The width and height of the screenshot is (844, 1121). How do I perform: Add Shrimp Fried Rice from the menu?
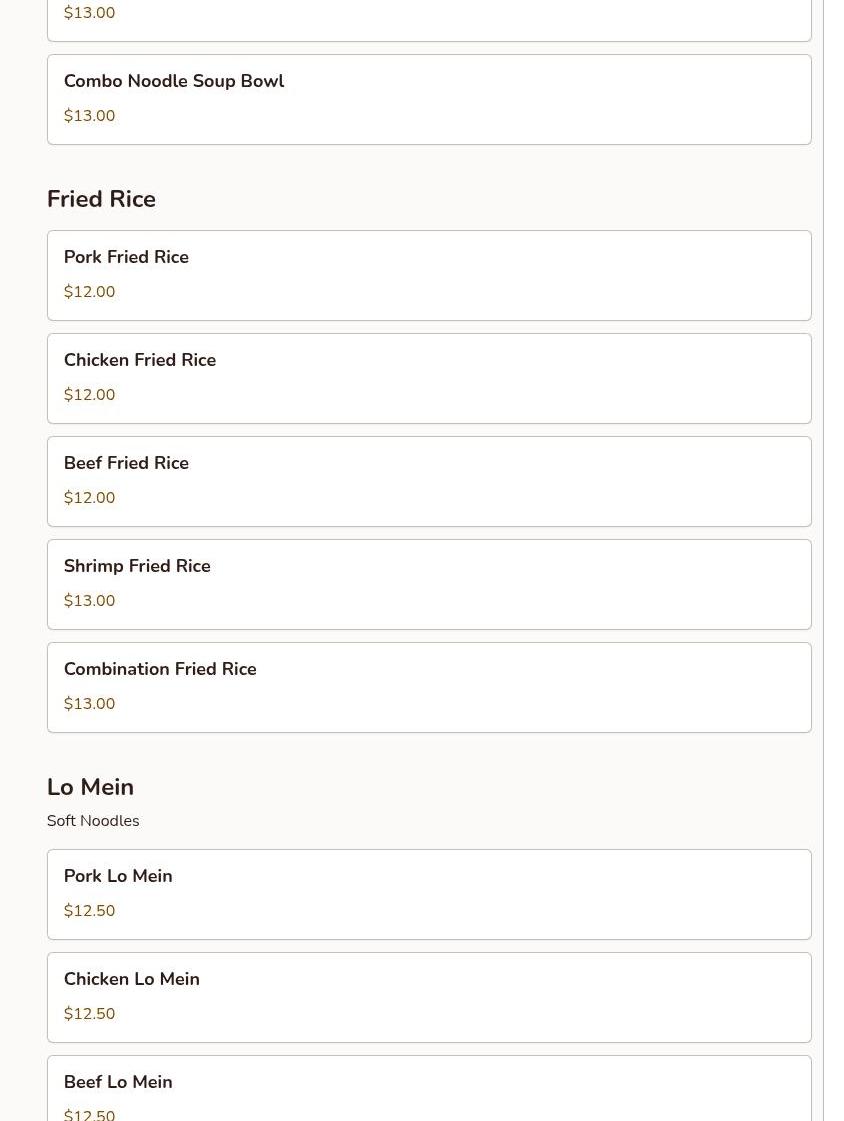pyautogui.click(x=428, y=584)
